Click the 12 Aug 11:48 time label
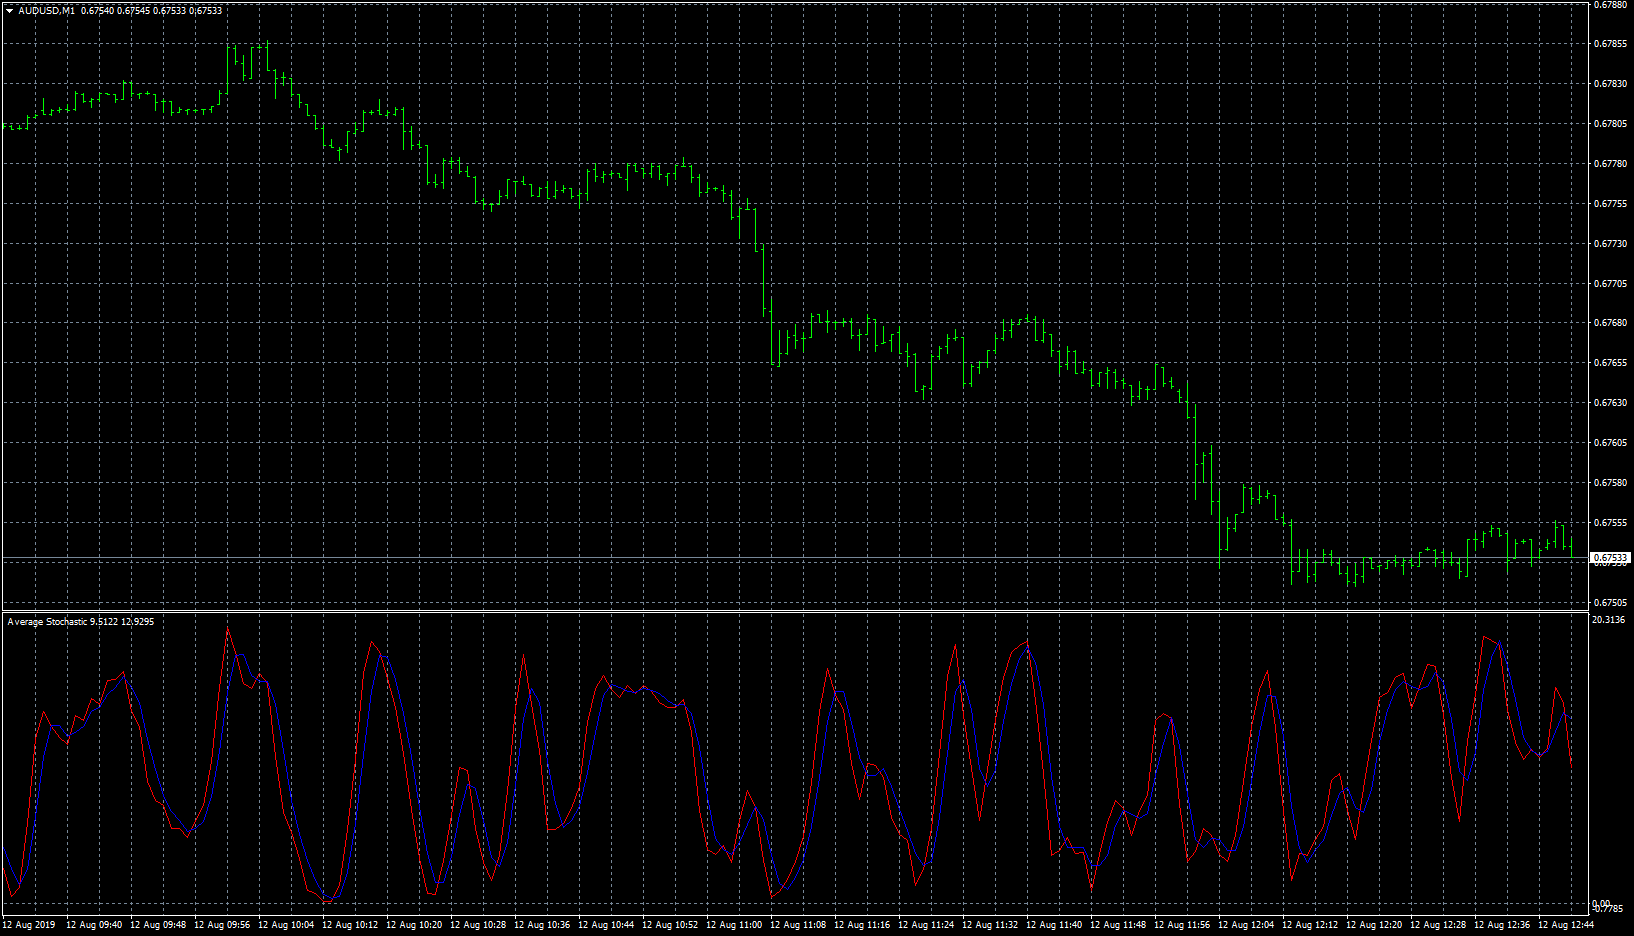Image resolution: width=1634 pixels, height=936 pixels. click(x=1118, y=925)
